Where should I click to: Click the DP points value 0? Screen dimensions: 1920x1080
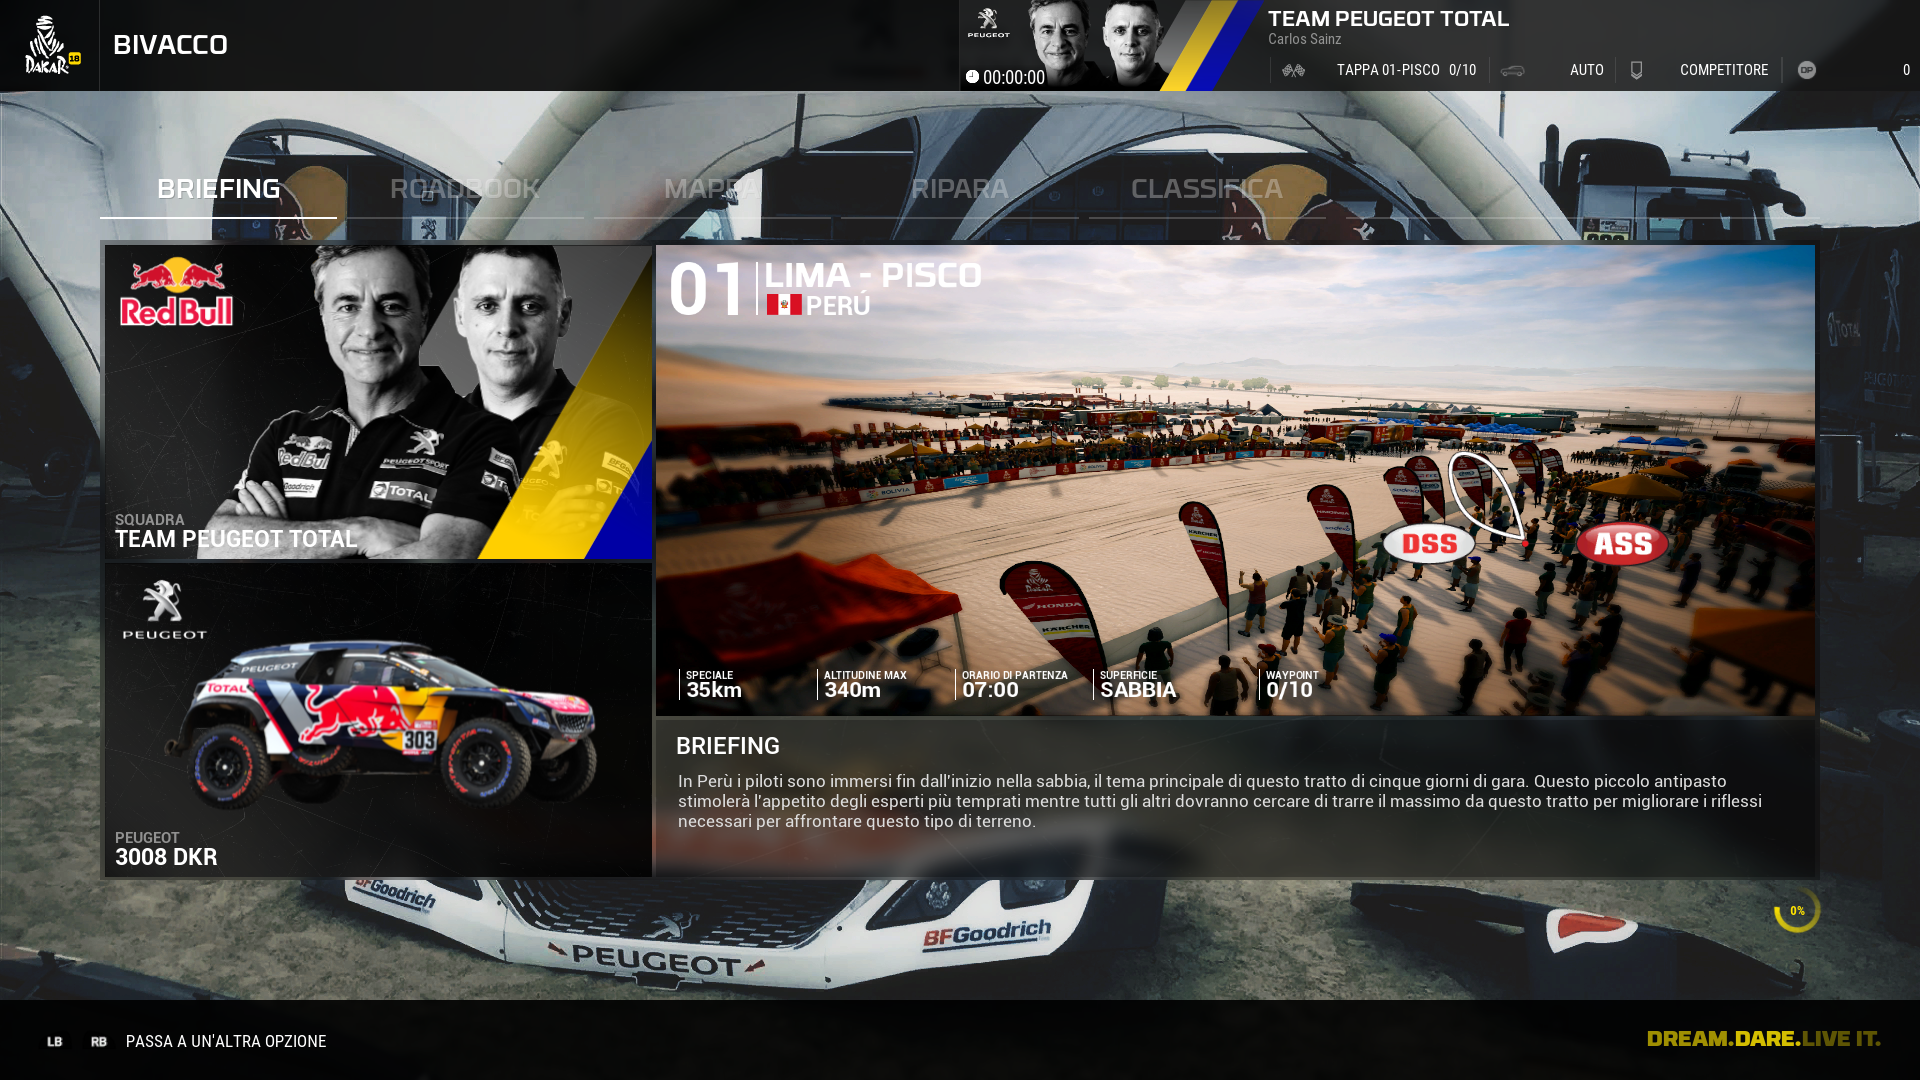point(1906,70)
